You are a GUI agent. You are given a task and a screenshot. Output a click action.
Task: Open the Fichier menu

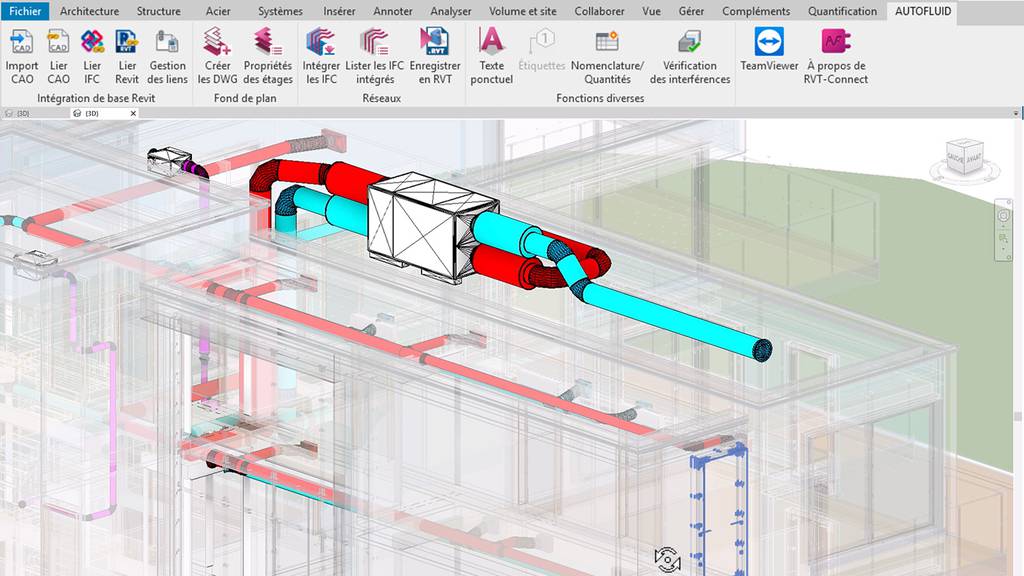coord(25,11)
